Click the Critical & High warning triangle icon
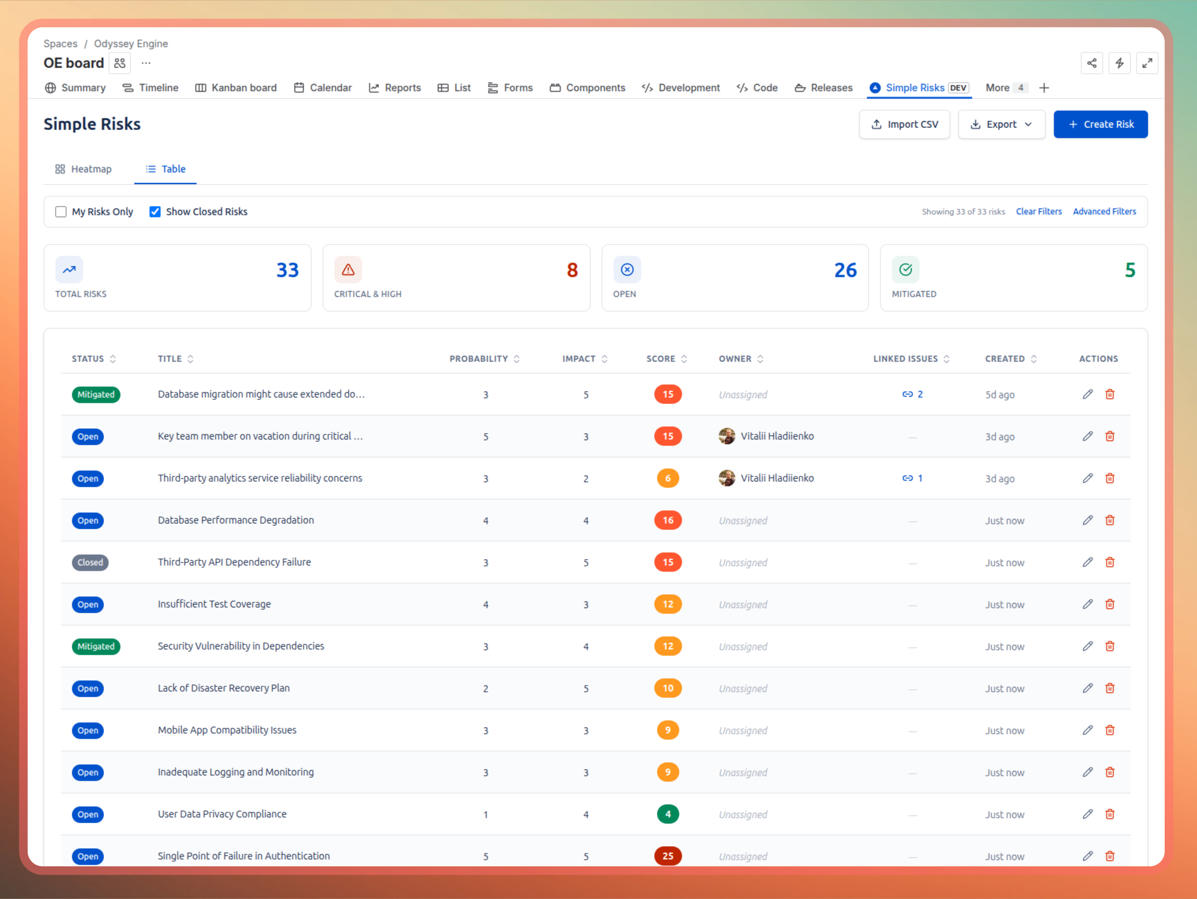This screenshot has width=1197, height=899. pyautogui.click(x=348, y=269)
